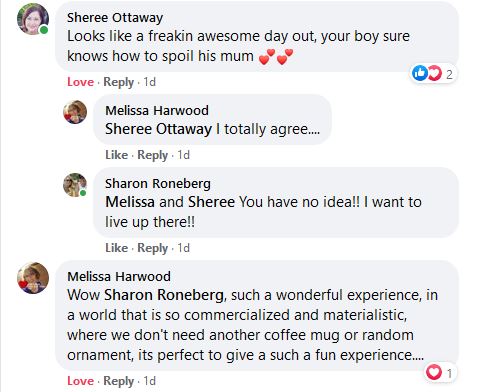Open Melissa Harwood's avatar on bottom comment

tap(33, 278)
